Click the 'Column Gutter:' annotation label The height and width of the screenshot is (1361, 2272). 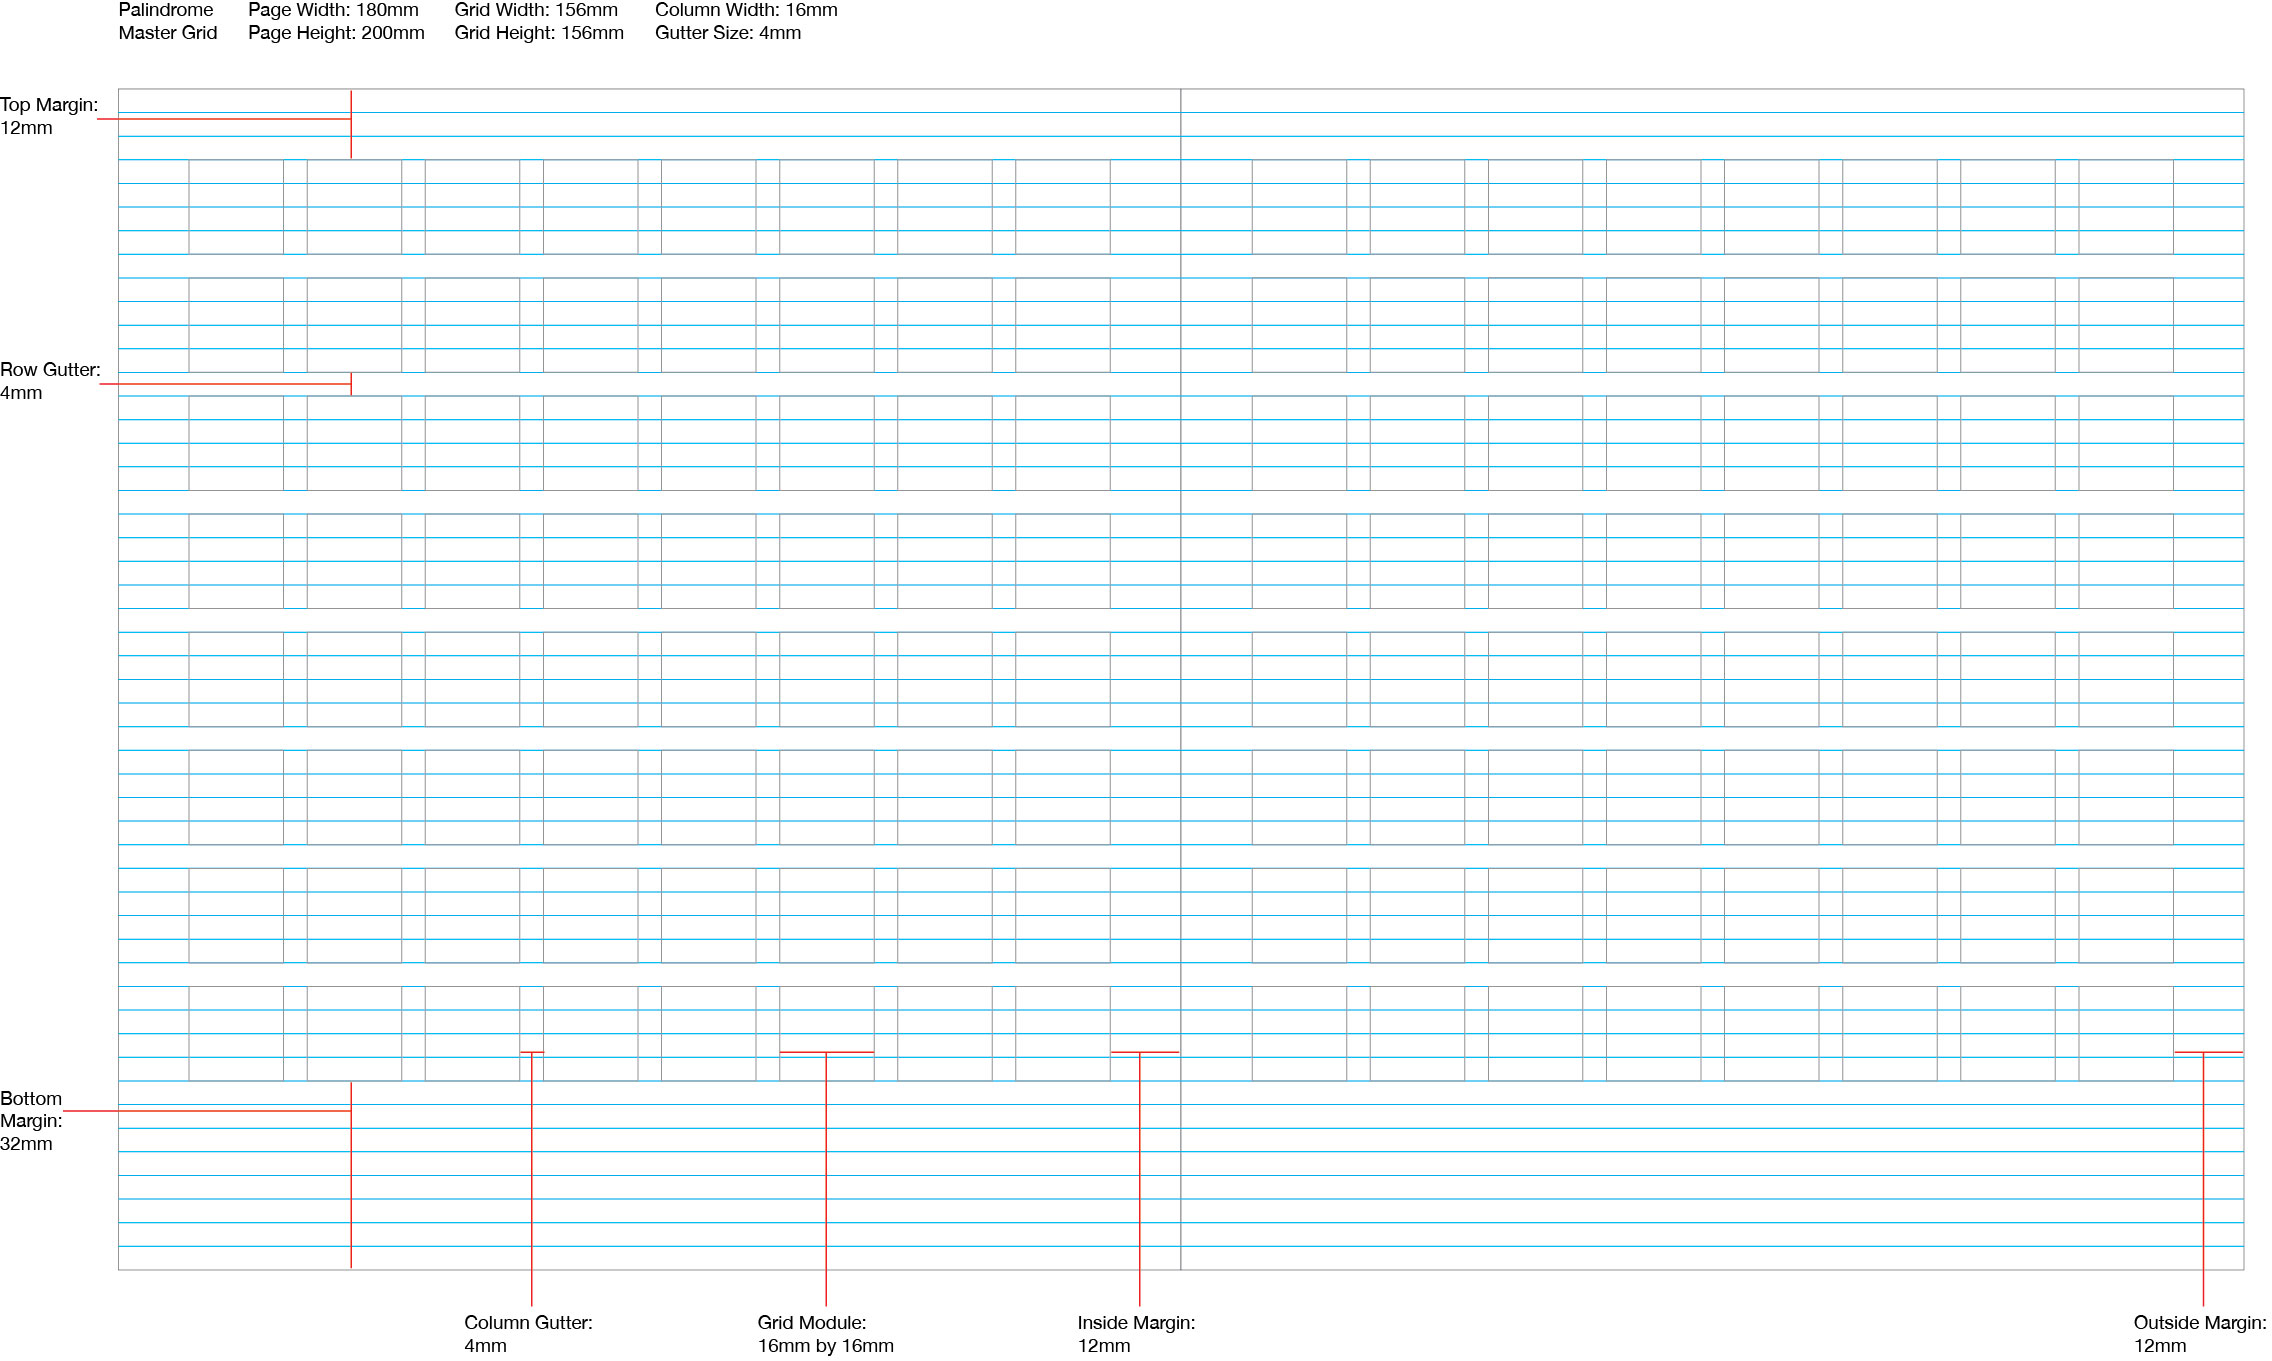coord(528,1322)
